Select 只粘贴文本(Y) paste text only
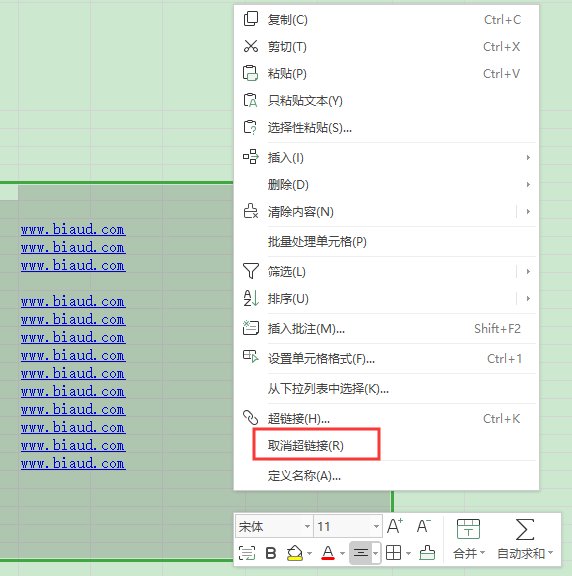The image size is (572, 576). [386, 100]
